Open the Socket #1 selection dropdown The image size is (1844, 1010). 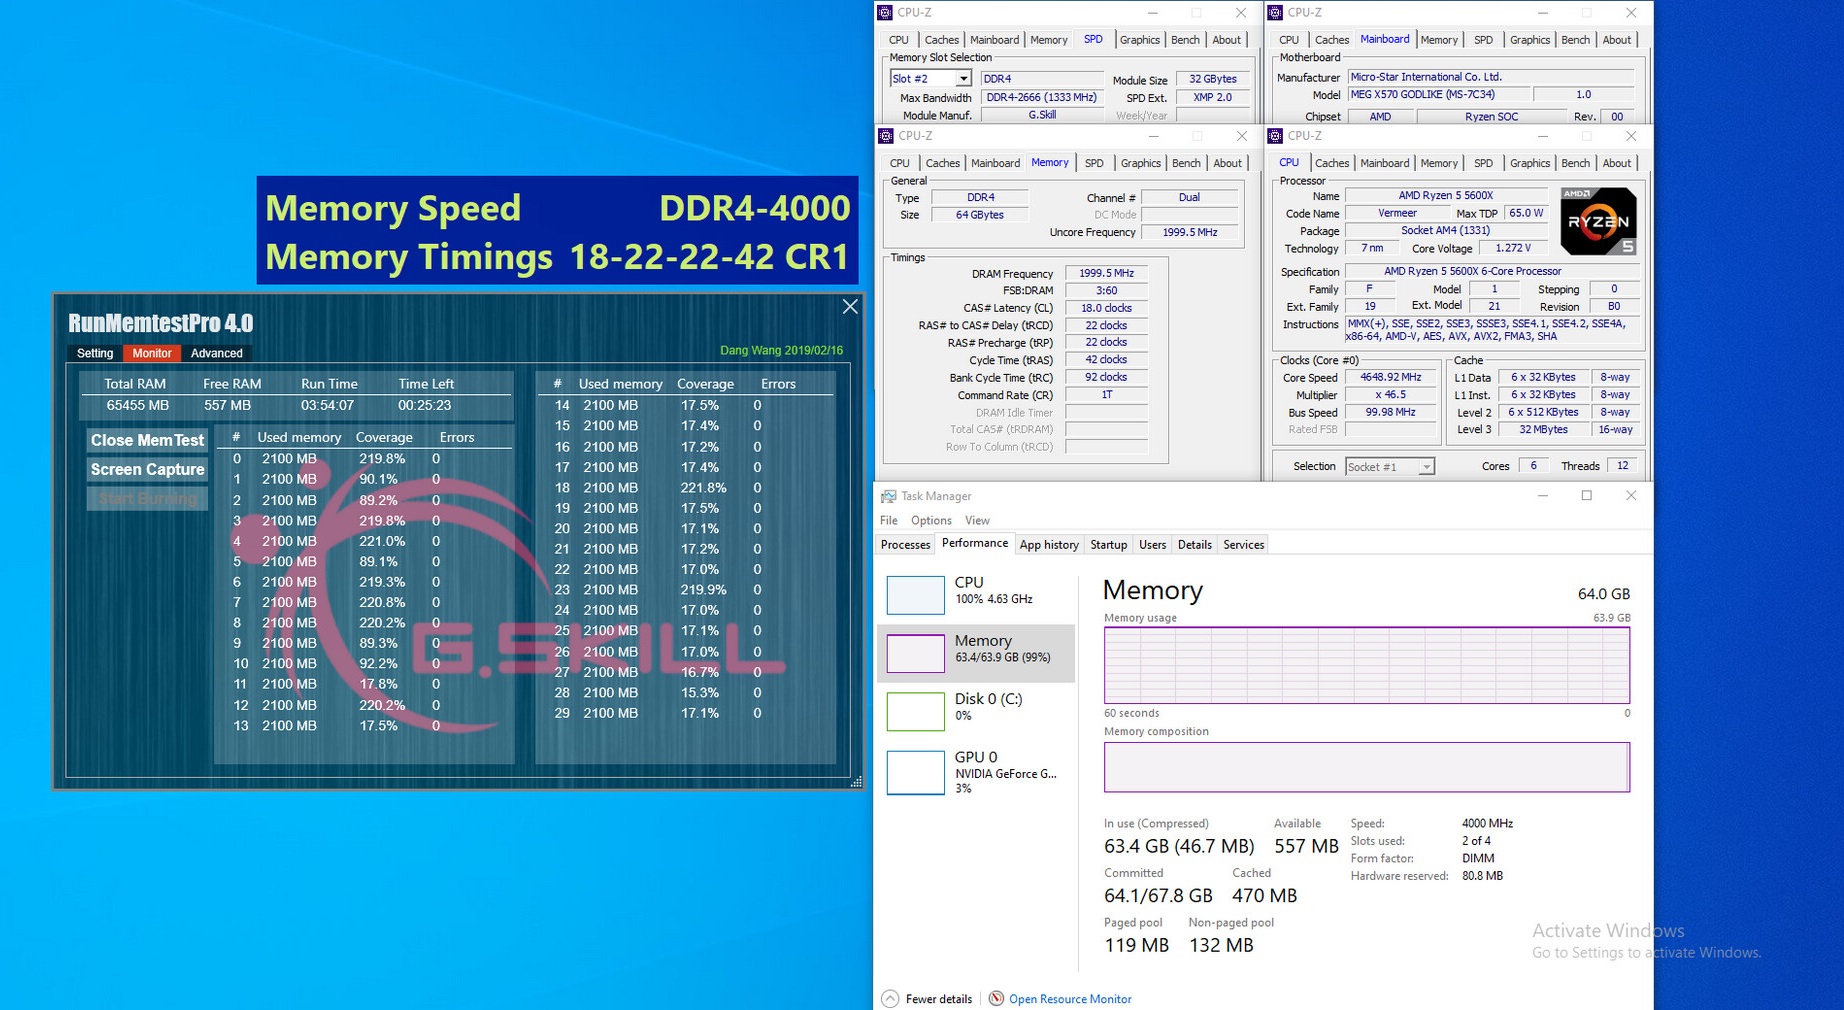pyautogui.click(x=1426, y=467)
